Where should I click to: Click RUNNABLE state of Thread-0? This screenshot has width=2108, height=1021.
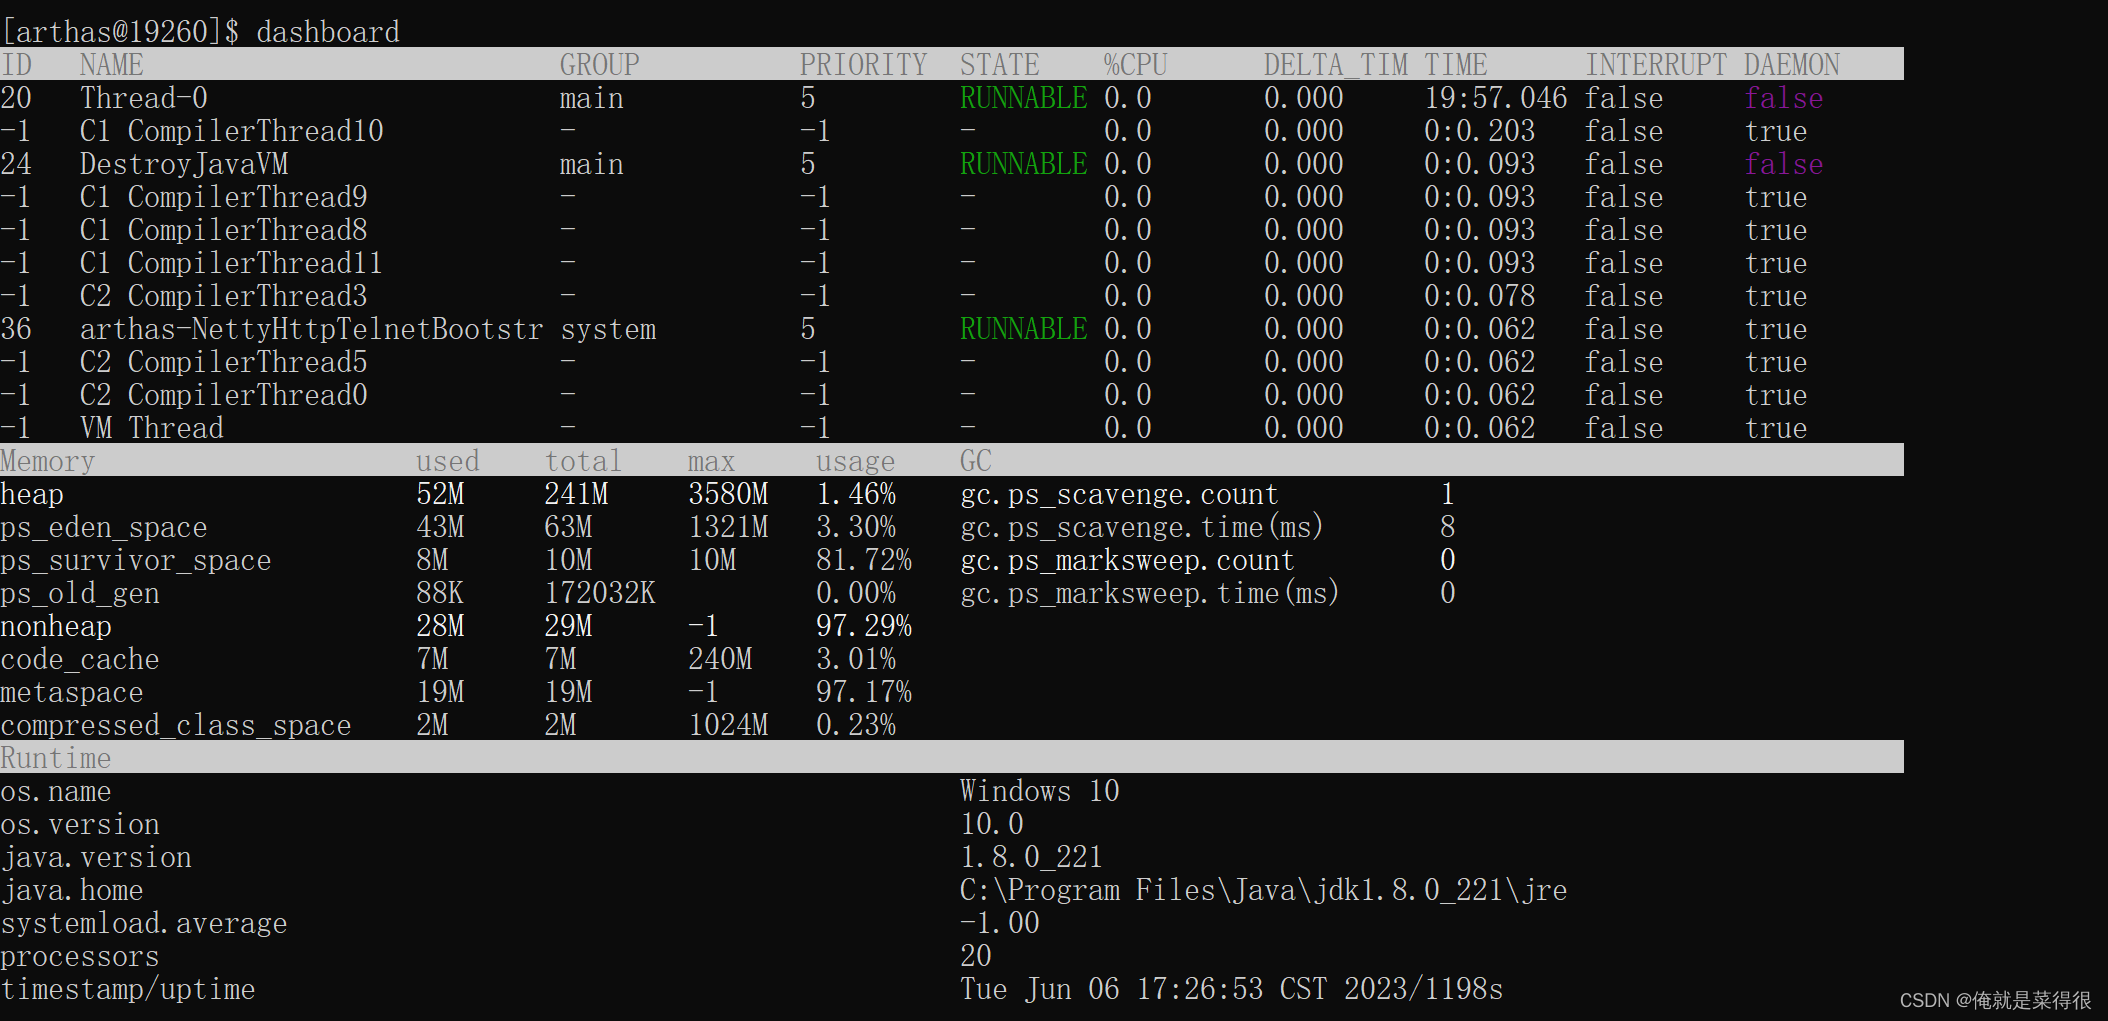pos(1024,98)
